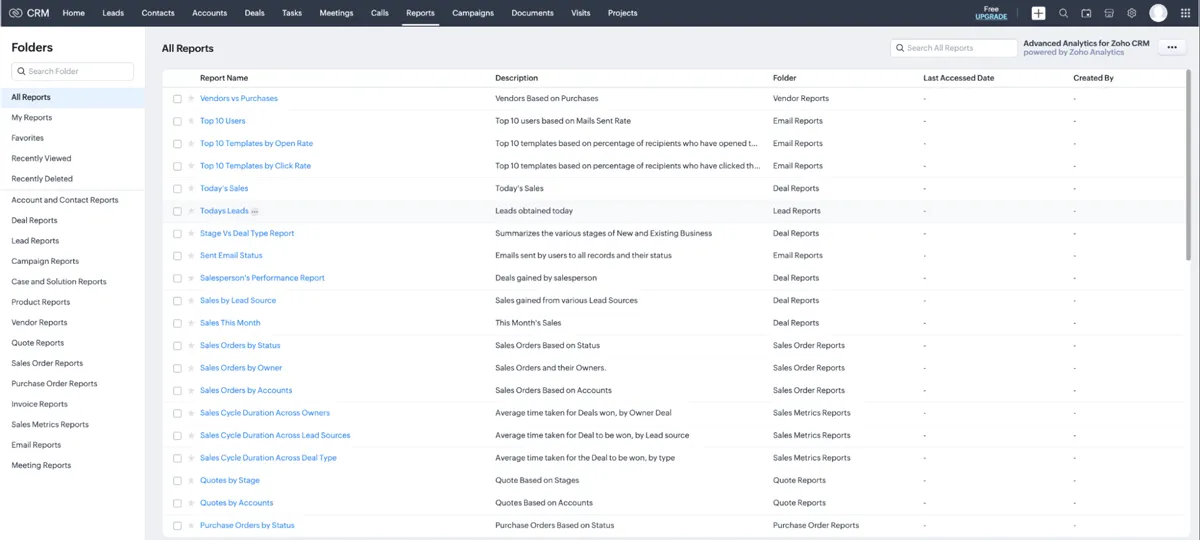Open the Sales Orders by Status report
Viewport: 1200px width, 540px height.
pyautogui.click(x=240, y=346)
